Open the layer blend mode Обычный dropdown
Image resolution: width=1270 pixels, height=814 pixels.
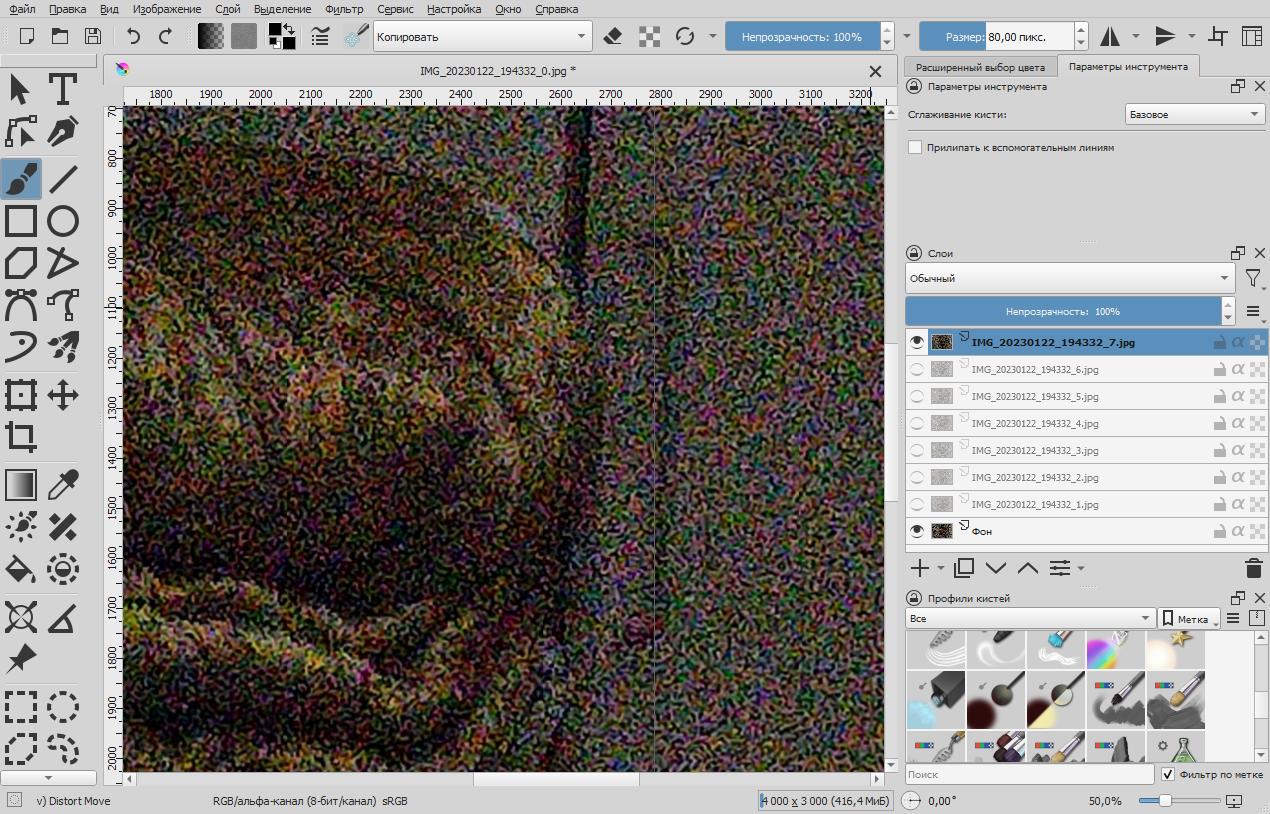tap(1069, 278)
